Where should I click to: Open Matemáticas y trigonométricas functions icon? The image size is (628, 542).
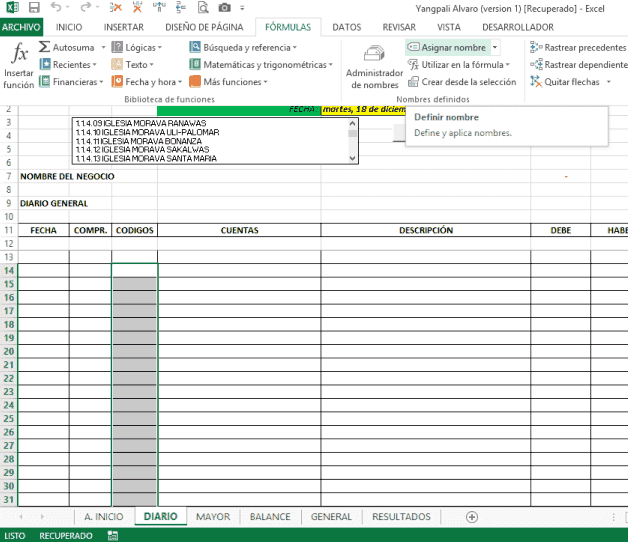coord(195,64)
